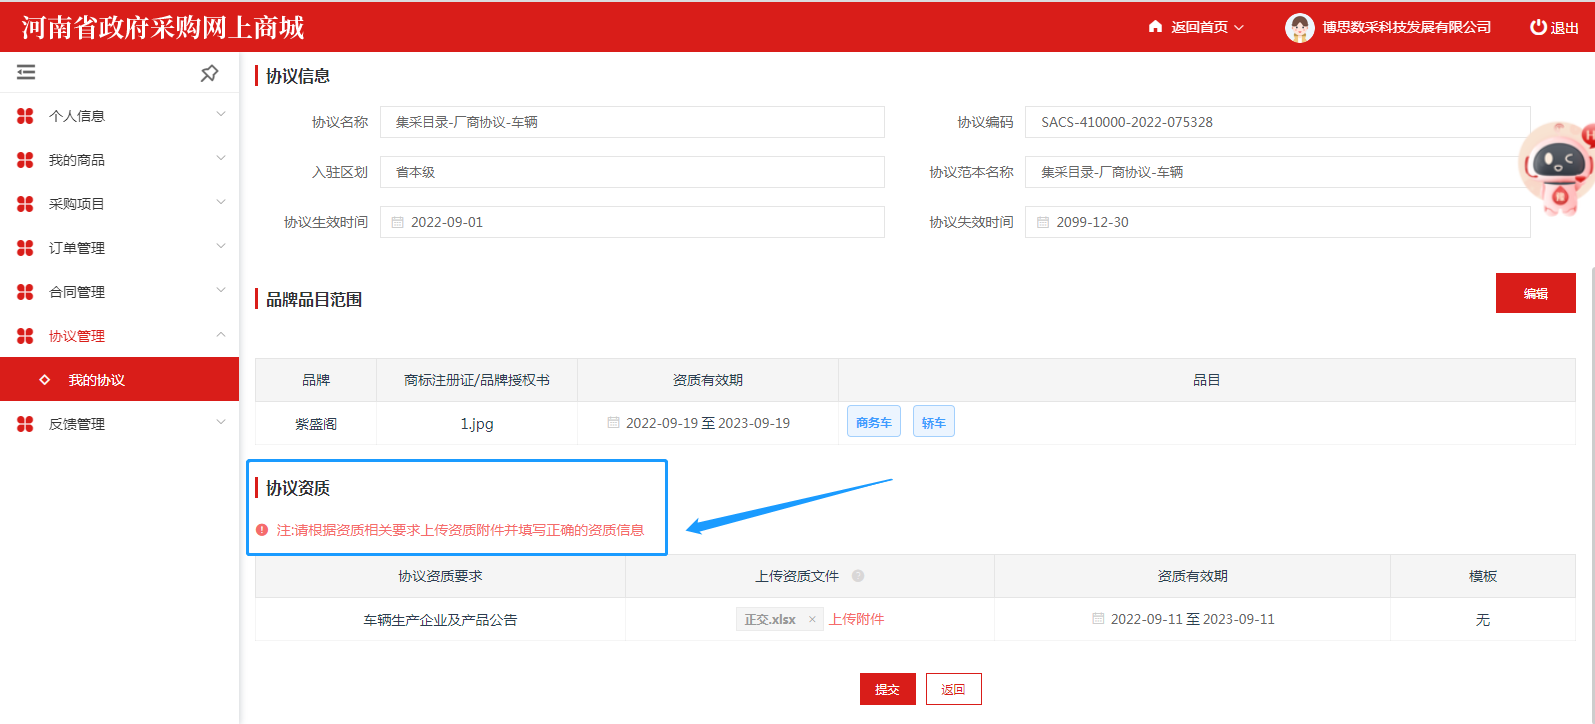This screenshot has width=1595, height=724.
Task: Click the 编辑 button
Action: [x=1535, y=293]
